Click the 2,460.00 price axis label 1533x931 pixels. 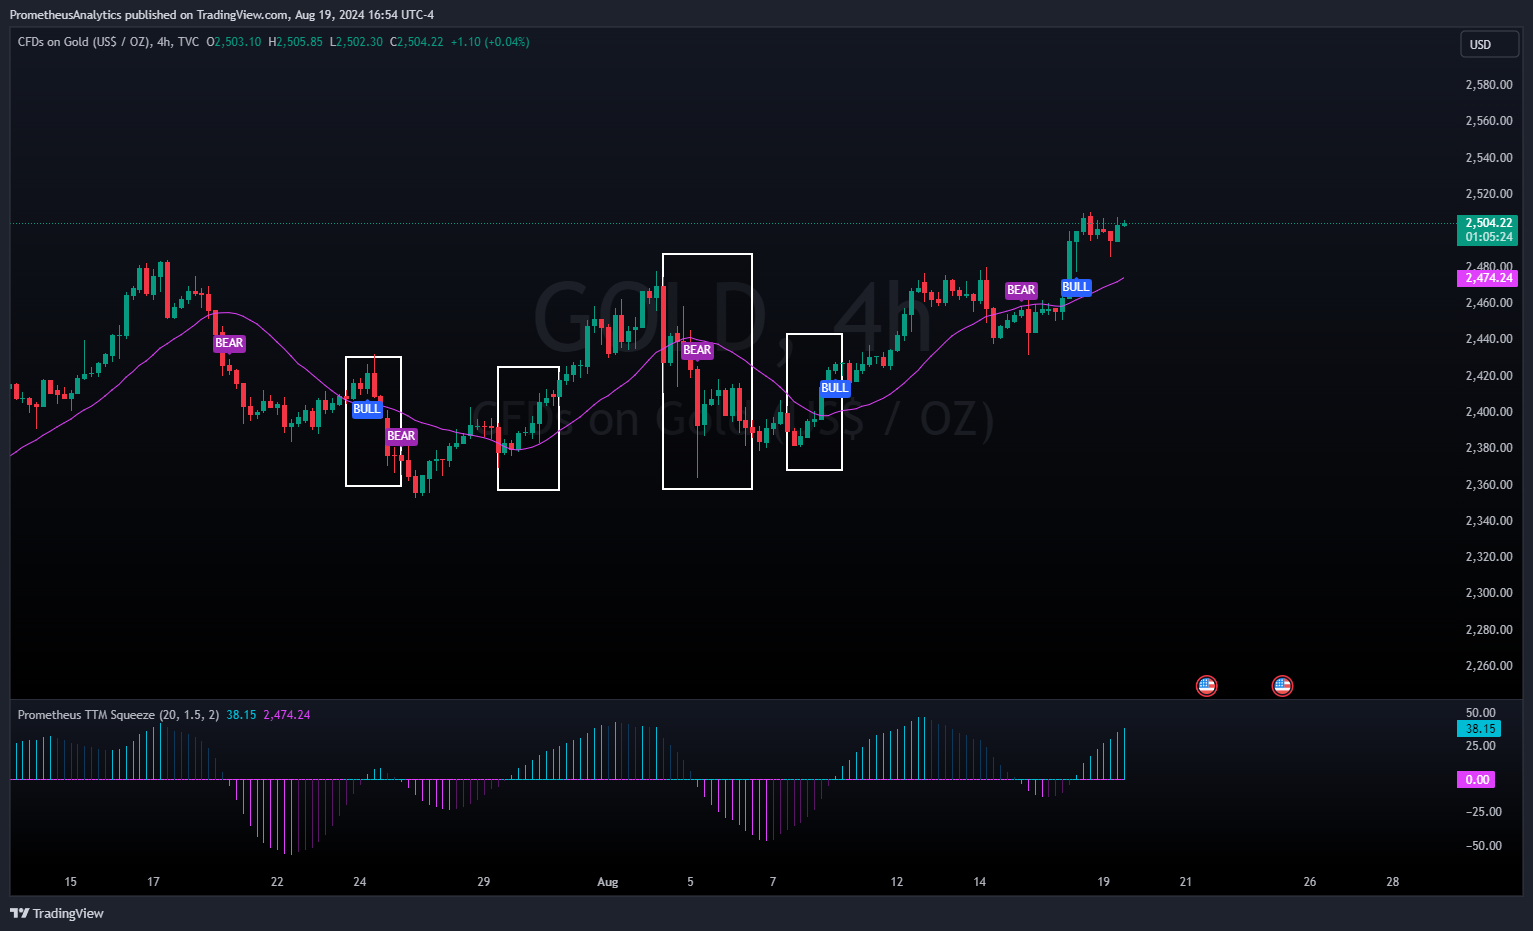1489,303
